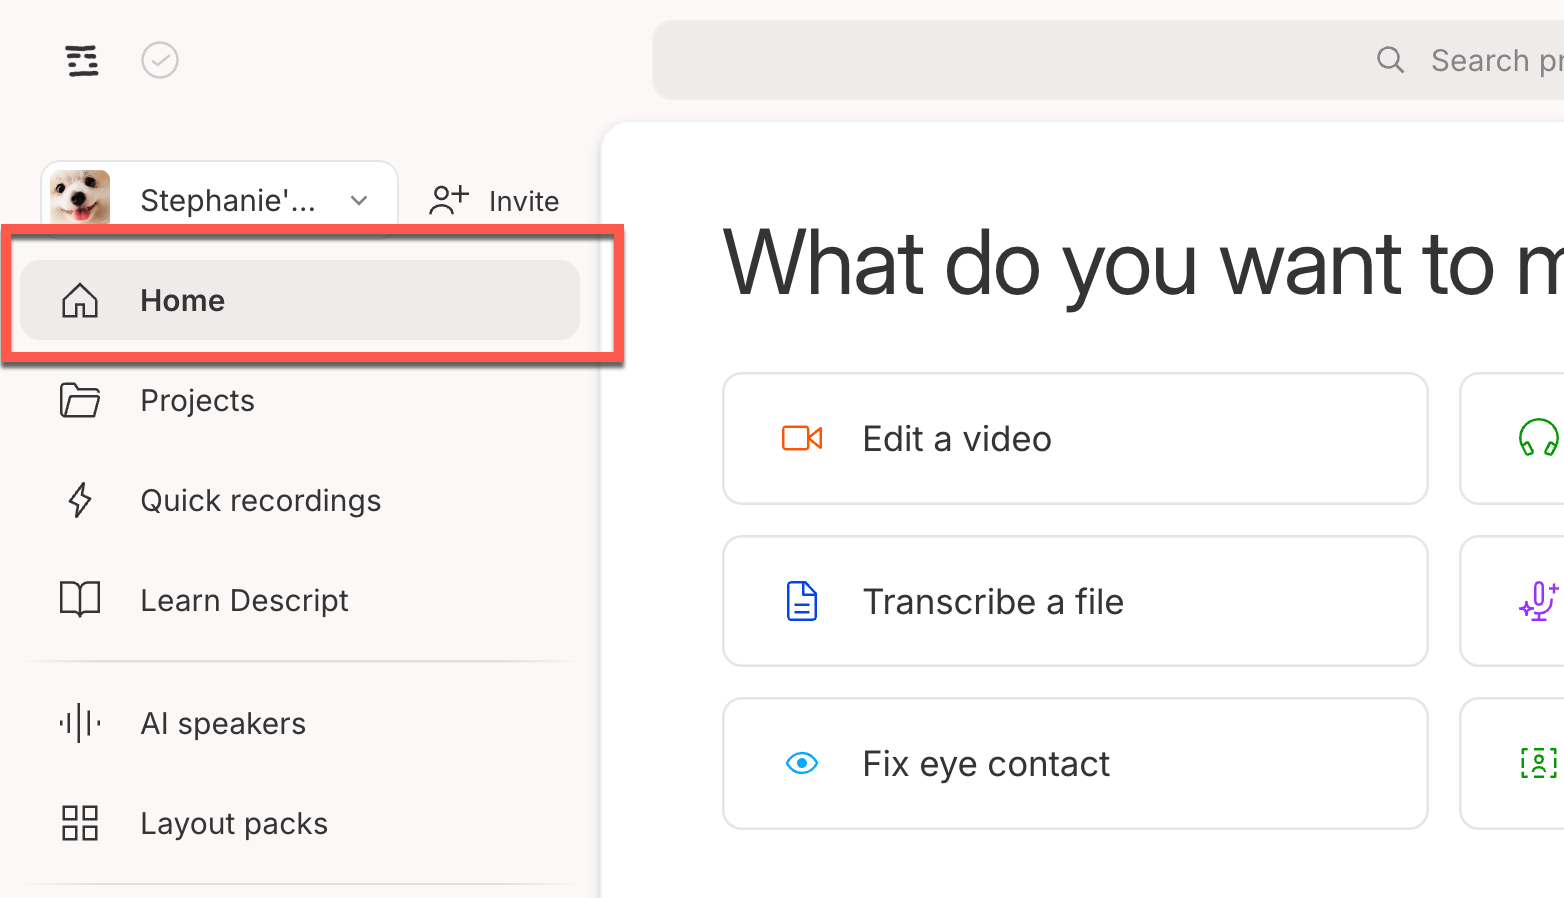Choose the Transcribe a file card
The height and width of the screenshot is (898, 1564).
(x=1075, y=601)
